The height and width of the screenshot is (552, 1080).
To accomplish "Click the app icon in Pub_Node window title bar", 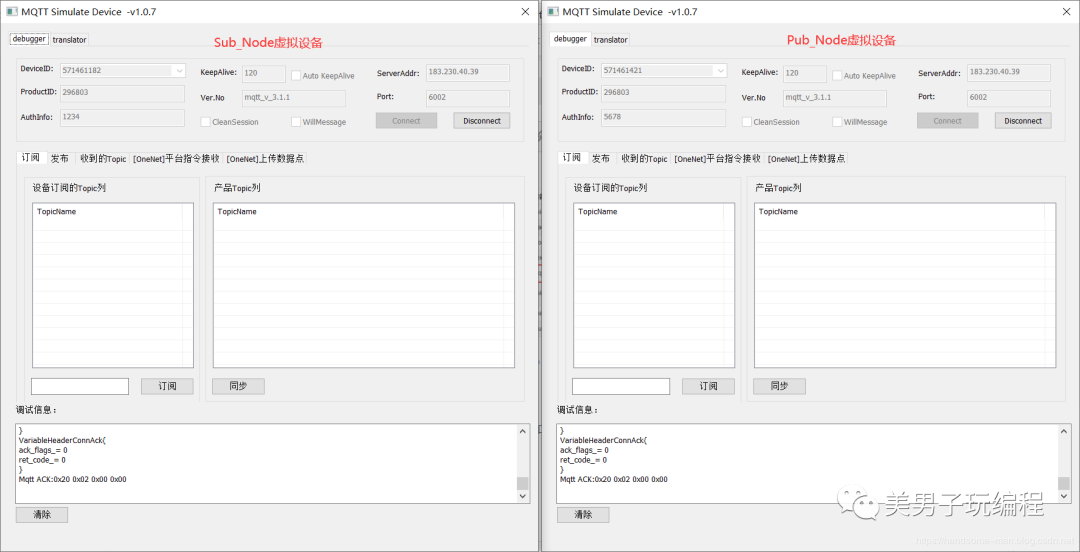I will coord(552,12).
